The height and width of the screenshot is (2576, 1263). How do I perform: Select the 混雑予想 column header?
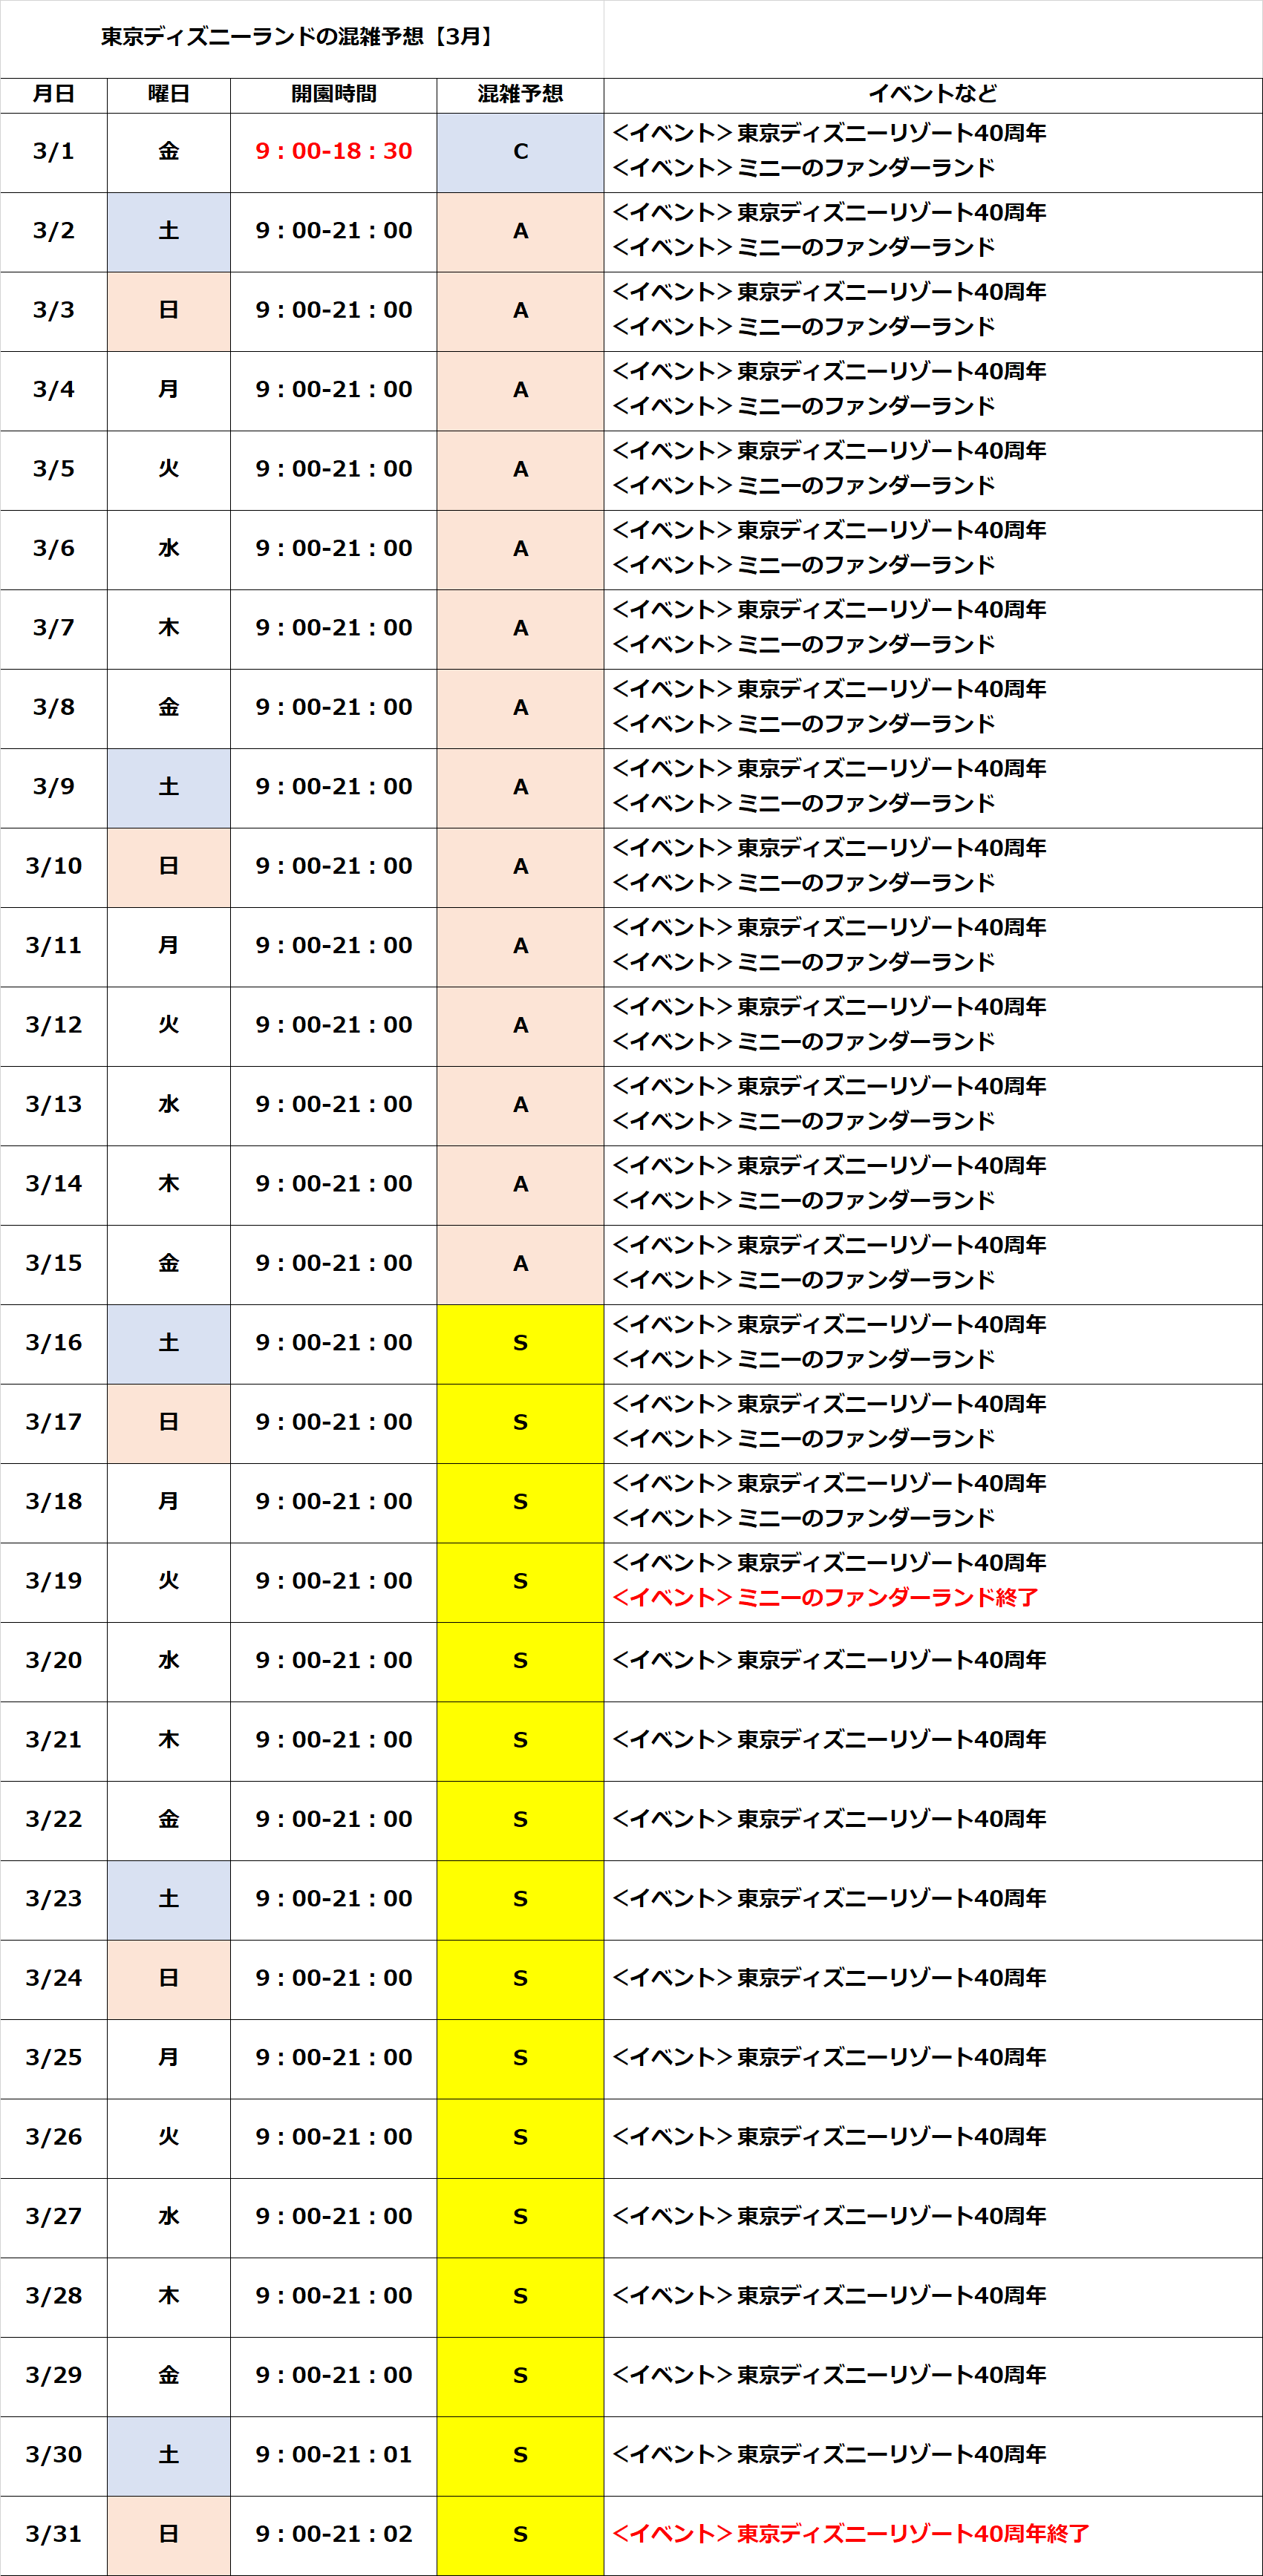pos(520,94)
